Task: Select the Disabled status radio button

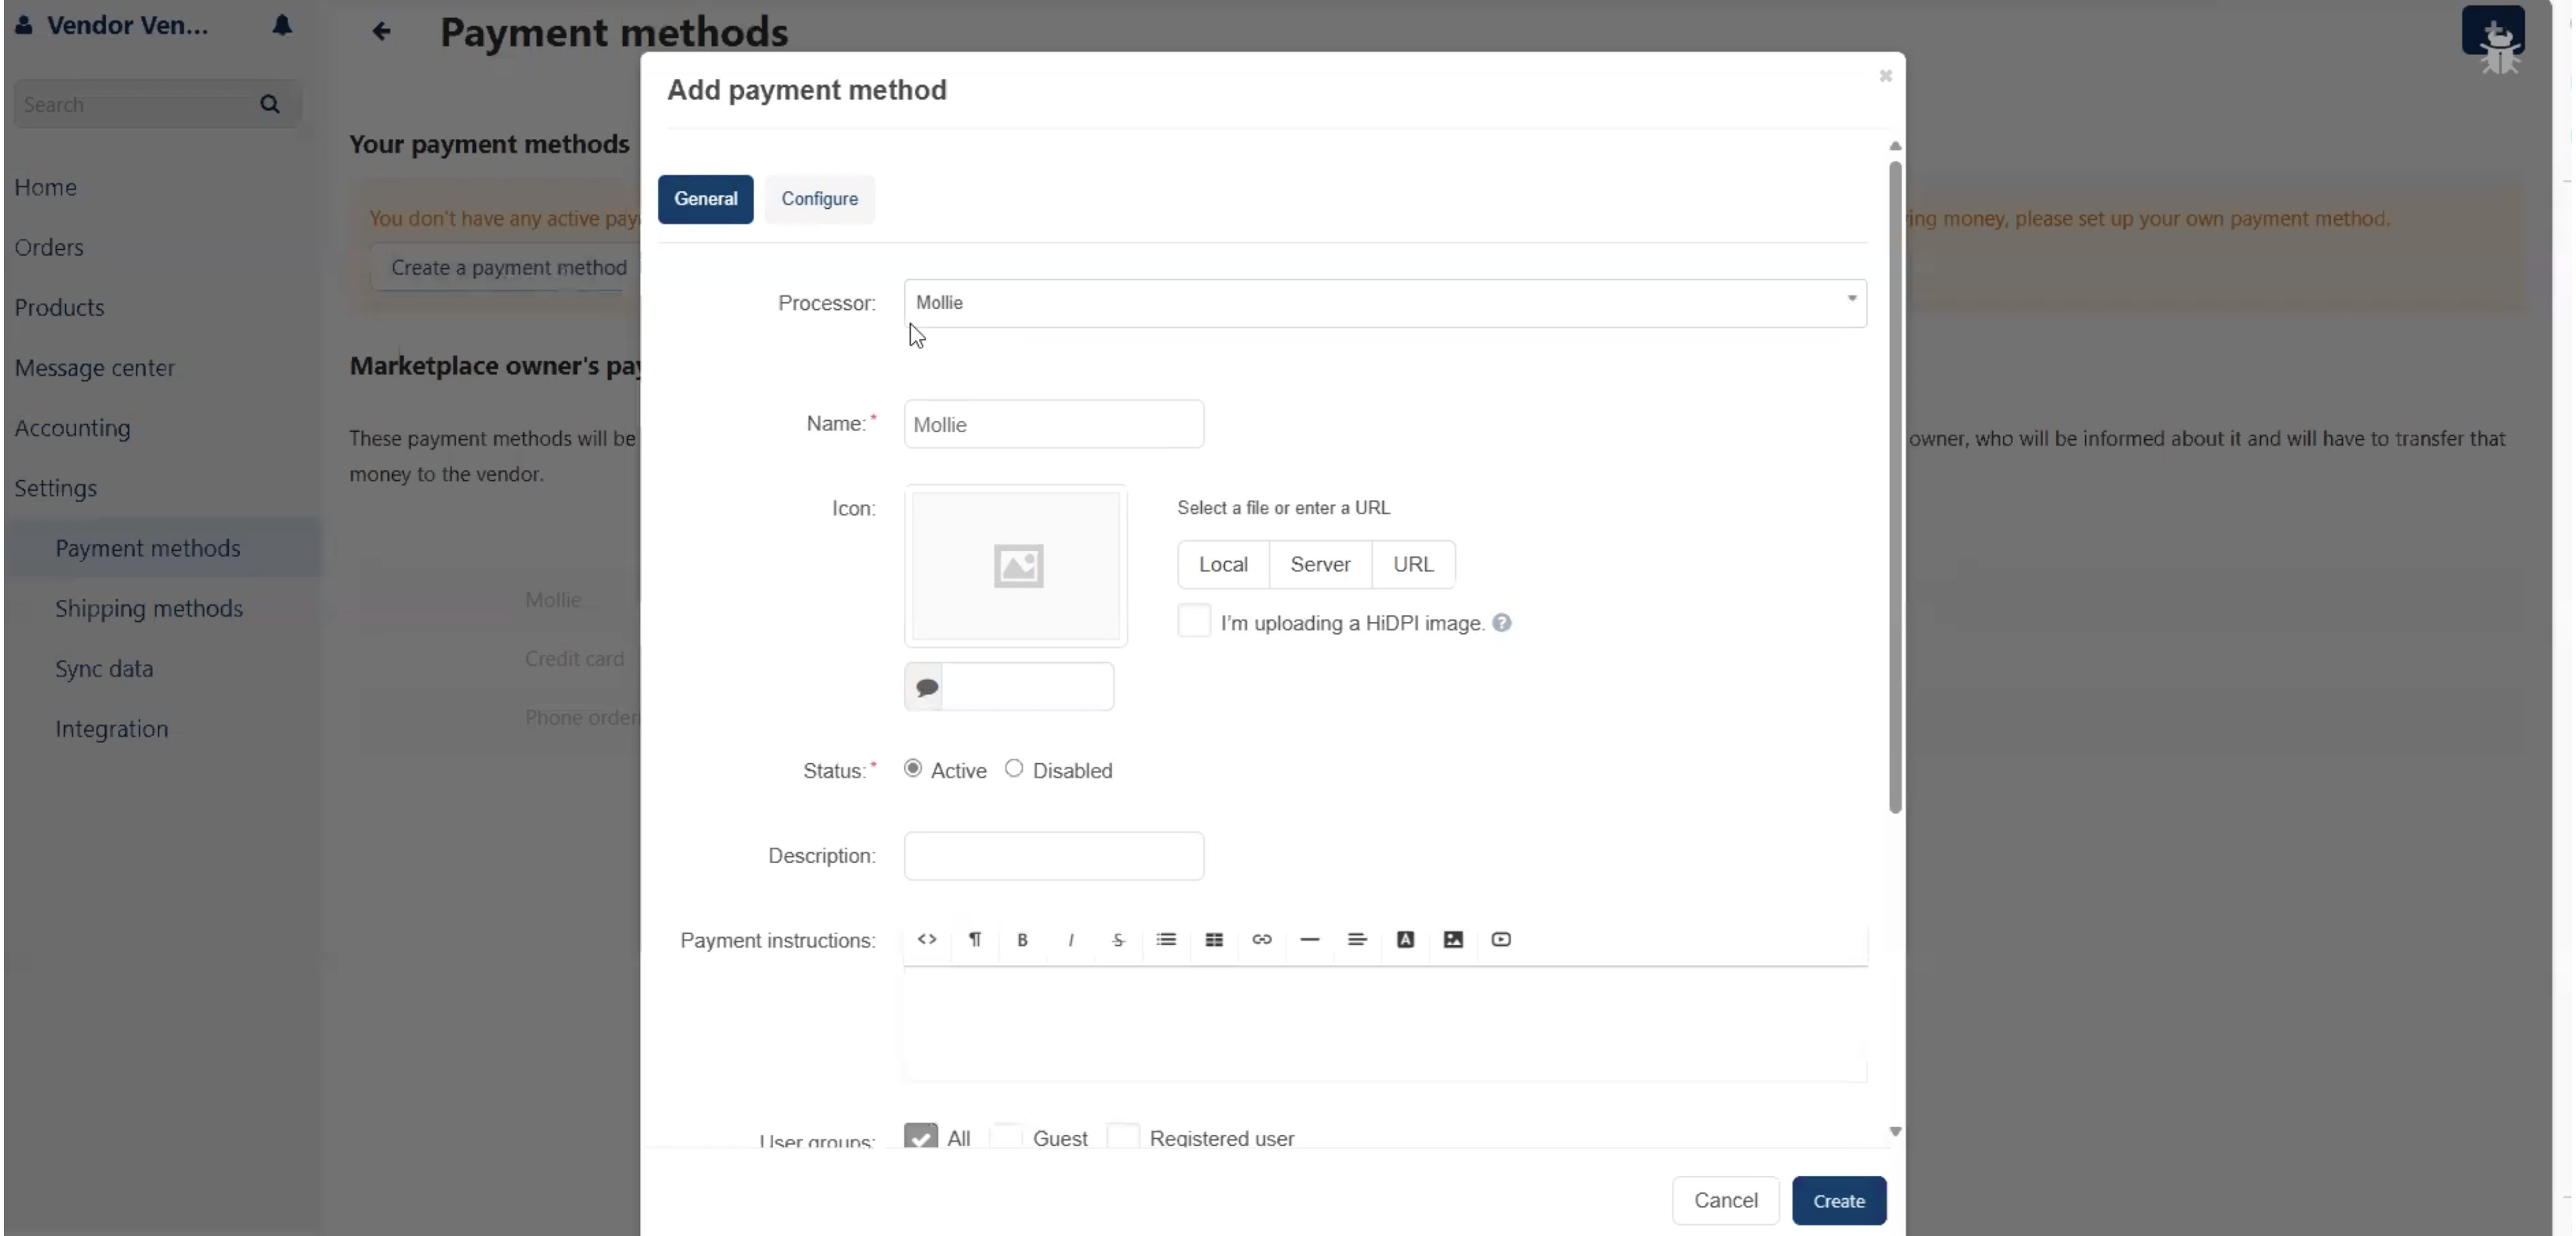Action: click(1014, 768)
